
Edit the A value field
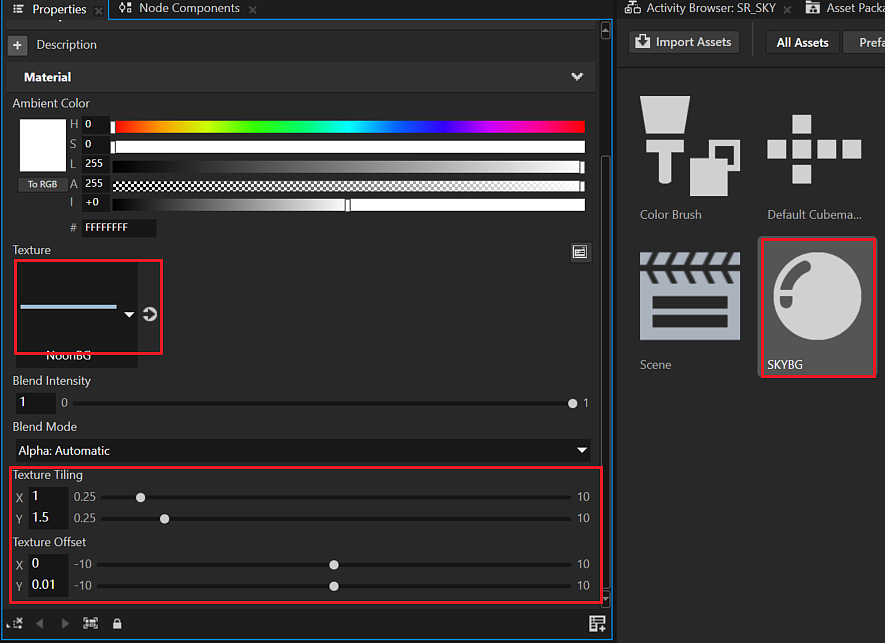(x=95, y=183)
